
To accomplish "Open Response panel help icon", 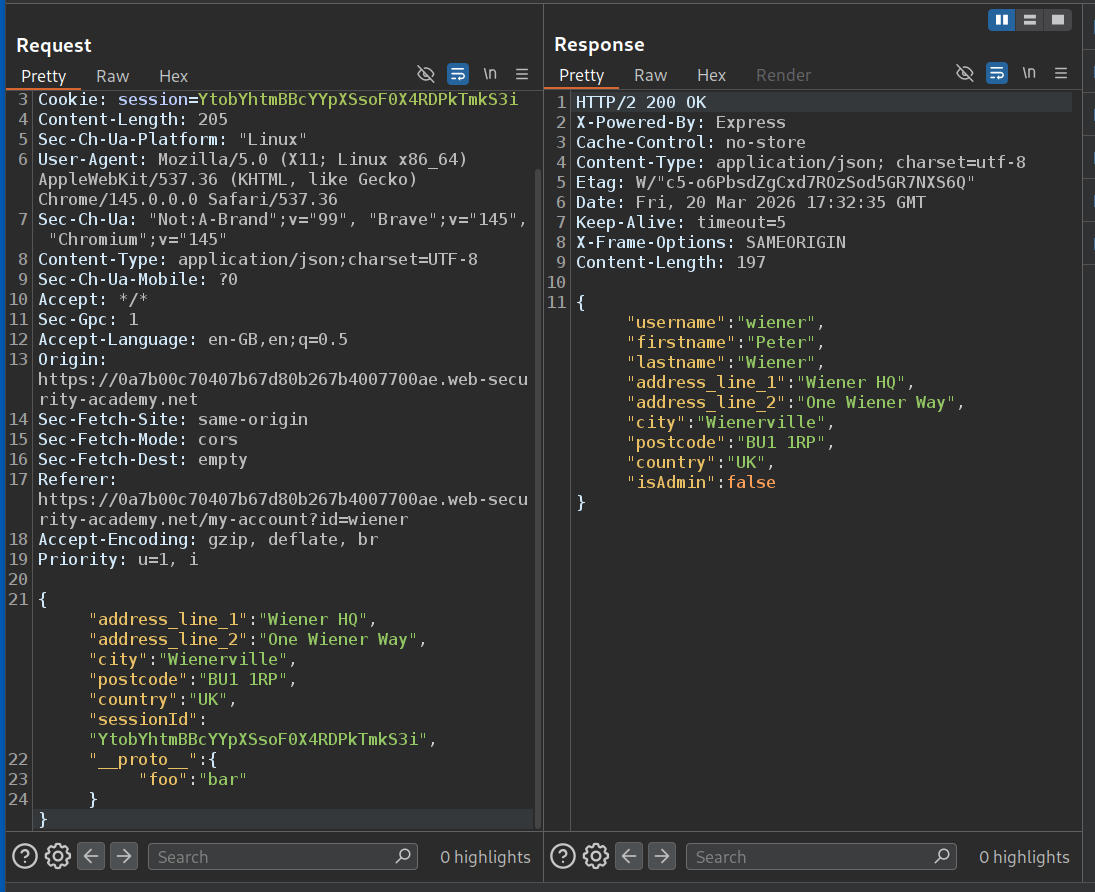I will point(563,856).
